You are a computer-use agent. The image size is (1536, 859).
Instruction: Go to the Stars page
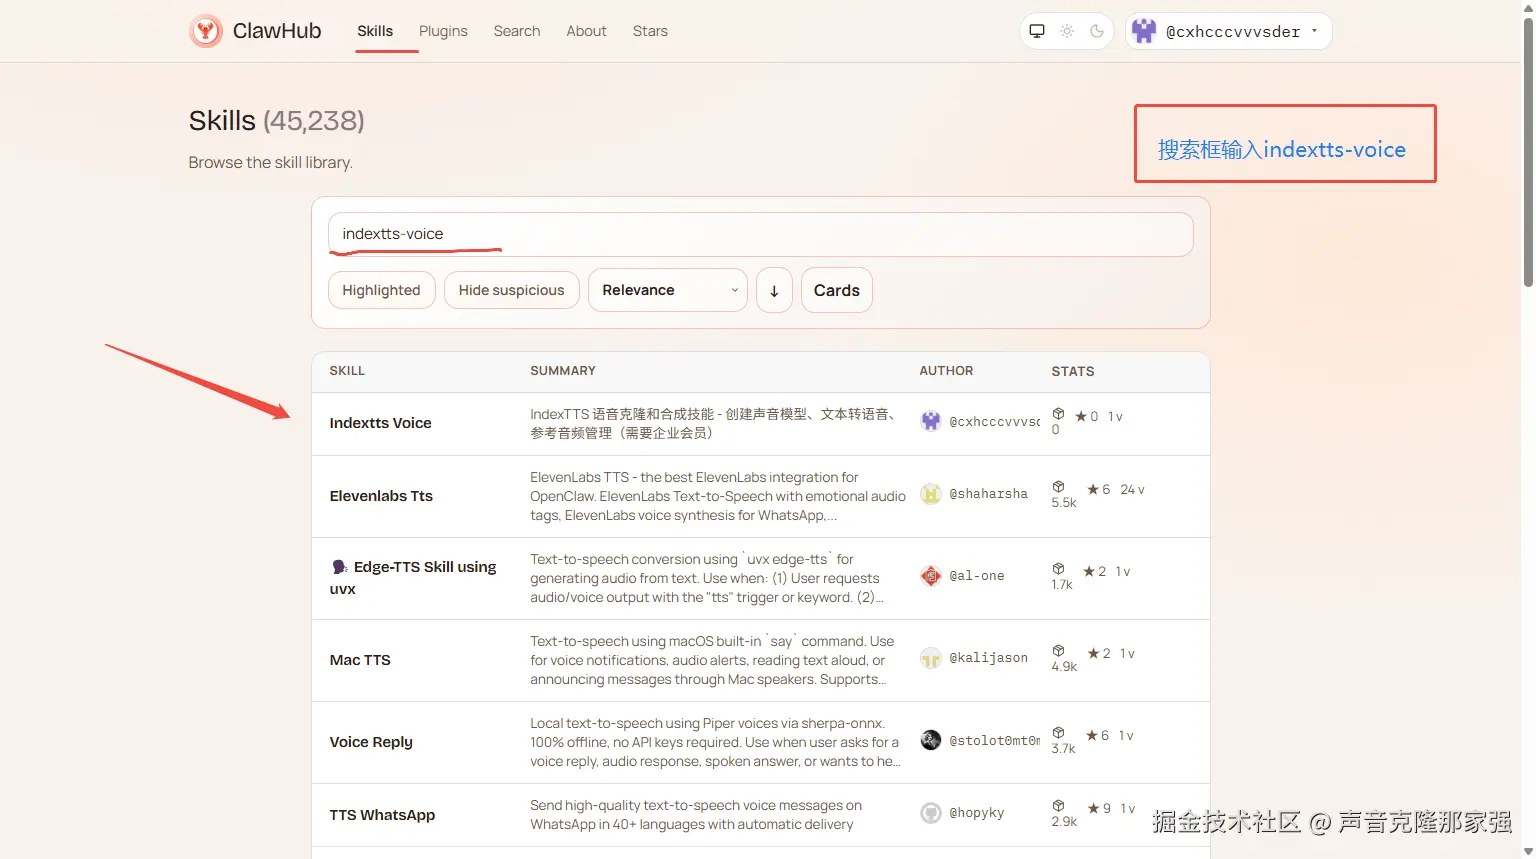point(650,31)
